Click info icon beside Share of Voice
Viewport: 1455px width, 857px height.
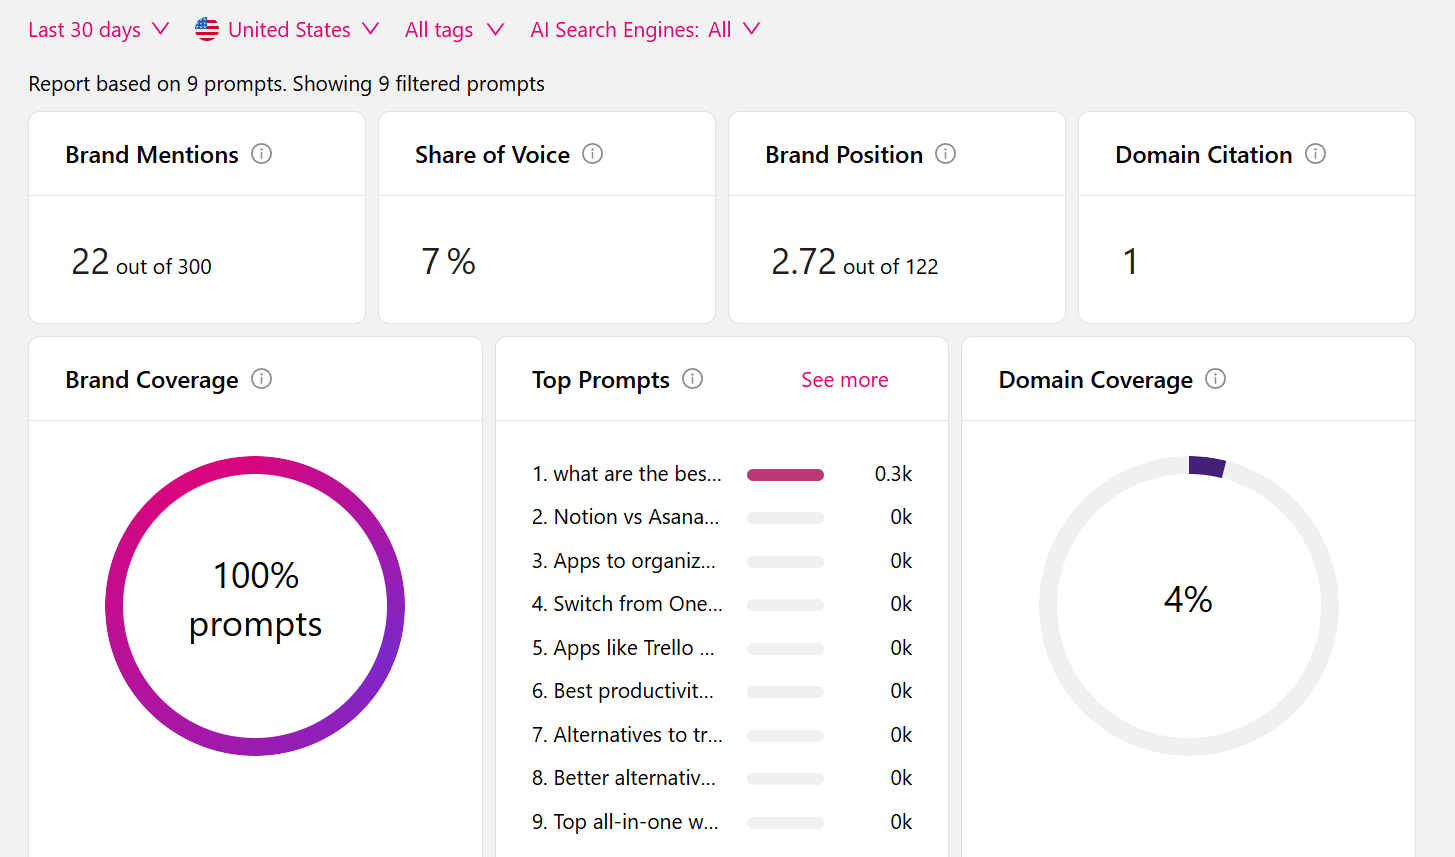click(592, 154)
